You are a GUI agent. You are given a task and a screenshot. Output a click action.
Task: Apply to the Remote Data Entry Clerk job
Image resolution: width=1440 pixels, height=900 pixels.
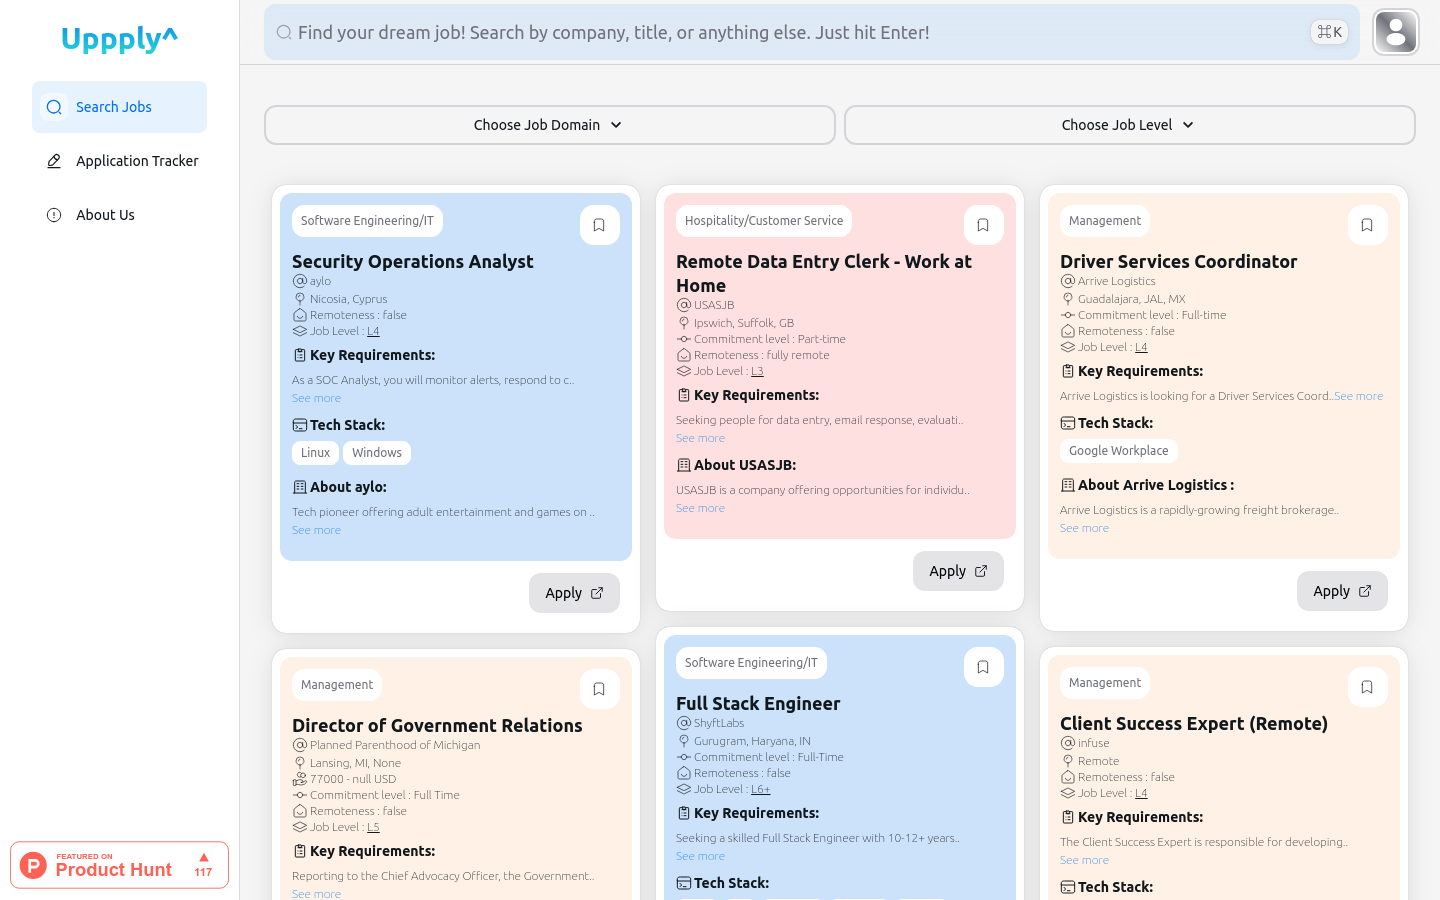(958, 571)
